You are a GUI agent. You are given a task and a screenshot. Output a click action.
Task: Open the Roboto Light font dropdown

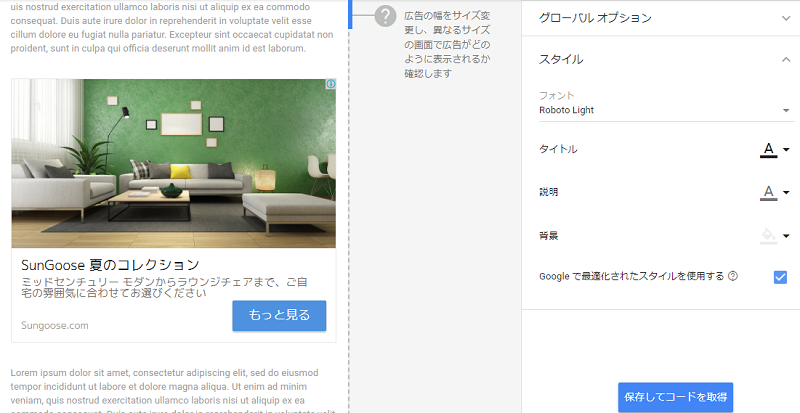coord(666,110)
